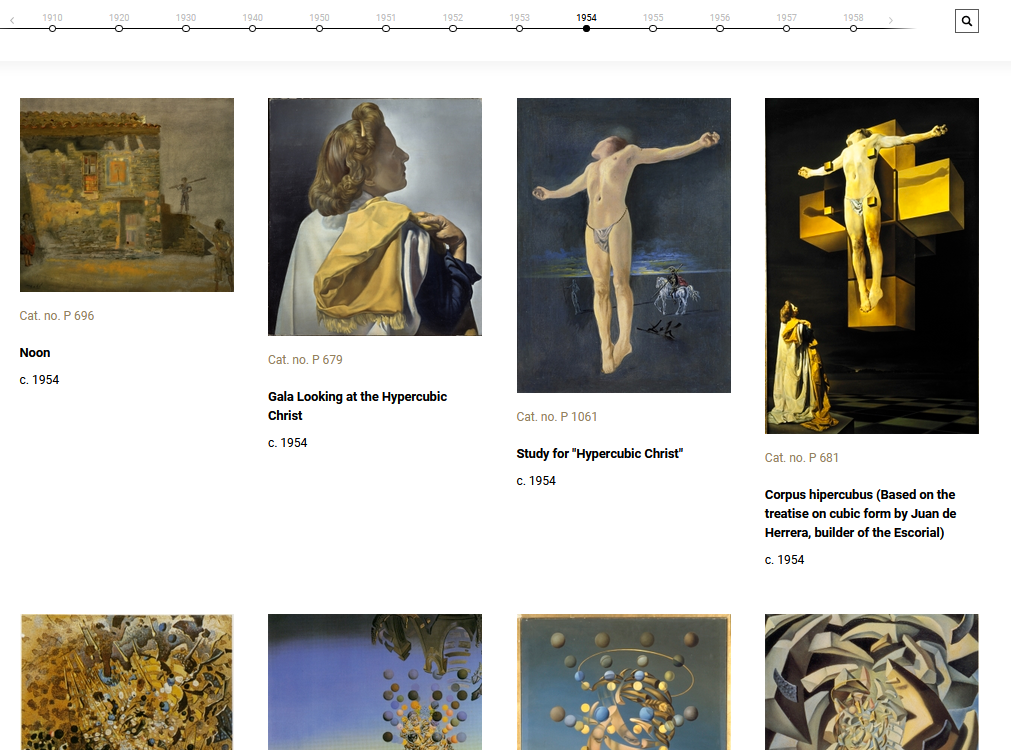Open the swirling spheres ring painting thumbnail
1011x750 pixels.
pos(623,682)
